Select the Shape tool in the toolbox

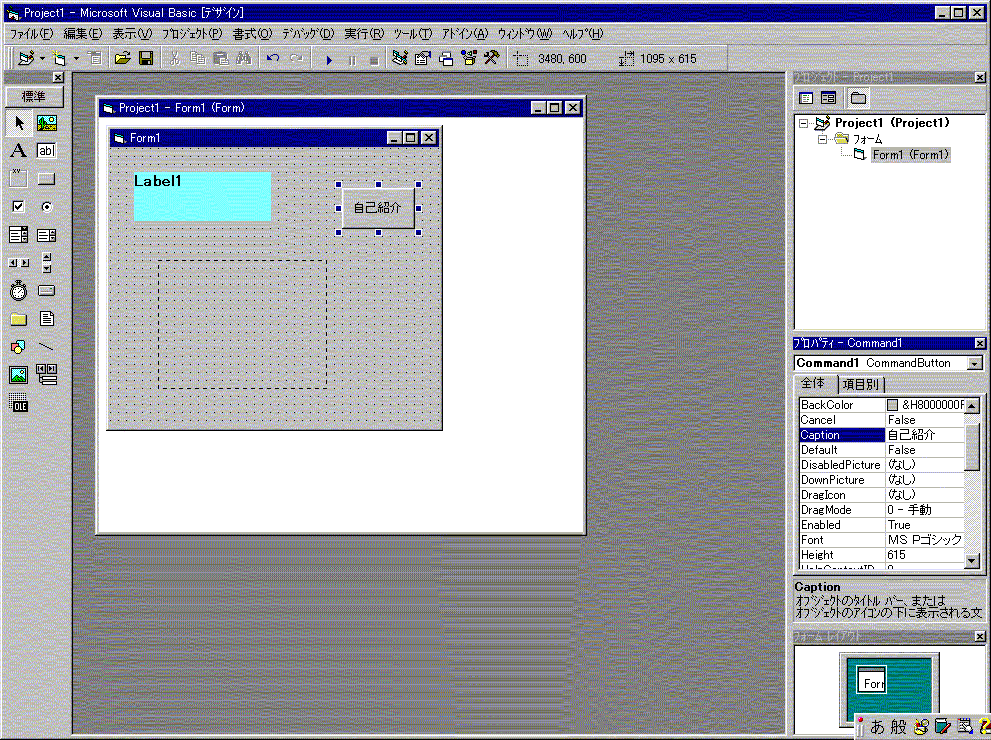click(18, 347)
